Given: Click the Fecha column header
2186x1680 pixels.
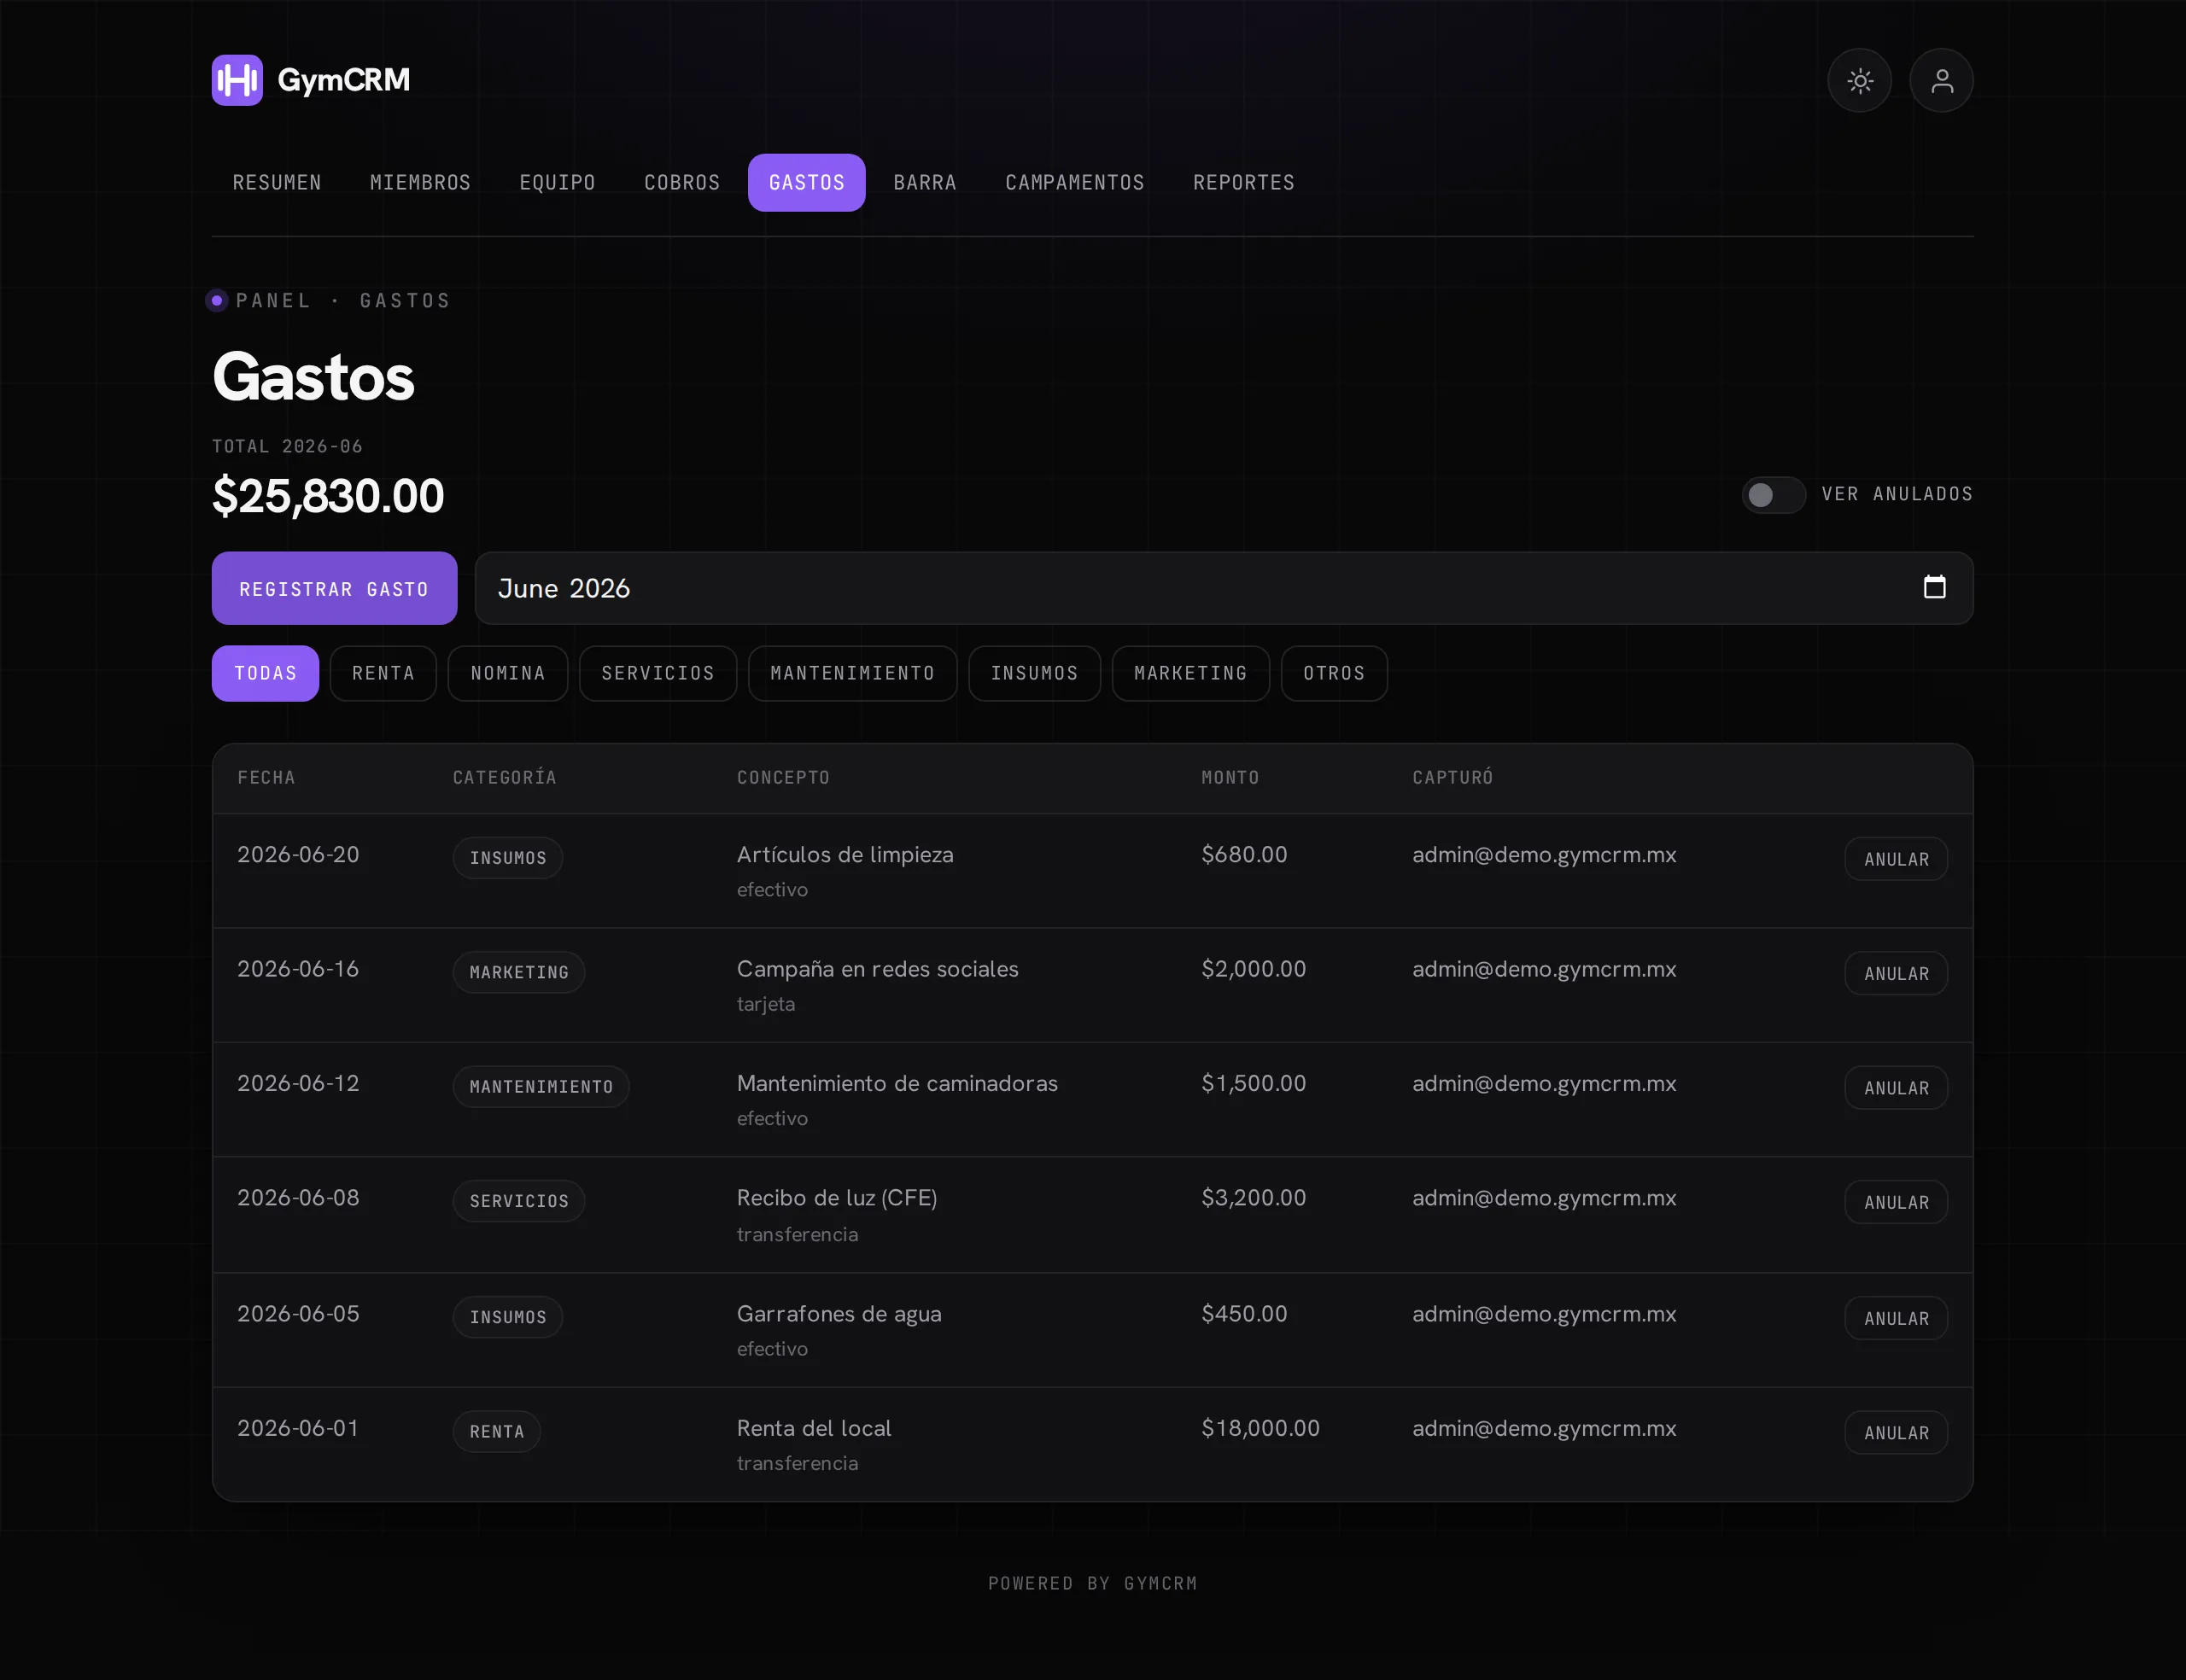Looking at the screenshot, I should (266, 778).
